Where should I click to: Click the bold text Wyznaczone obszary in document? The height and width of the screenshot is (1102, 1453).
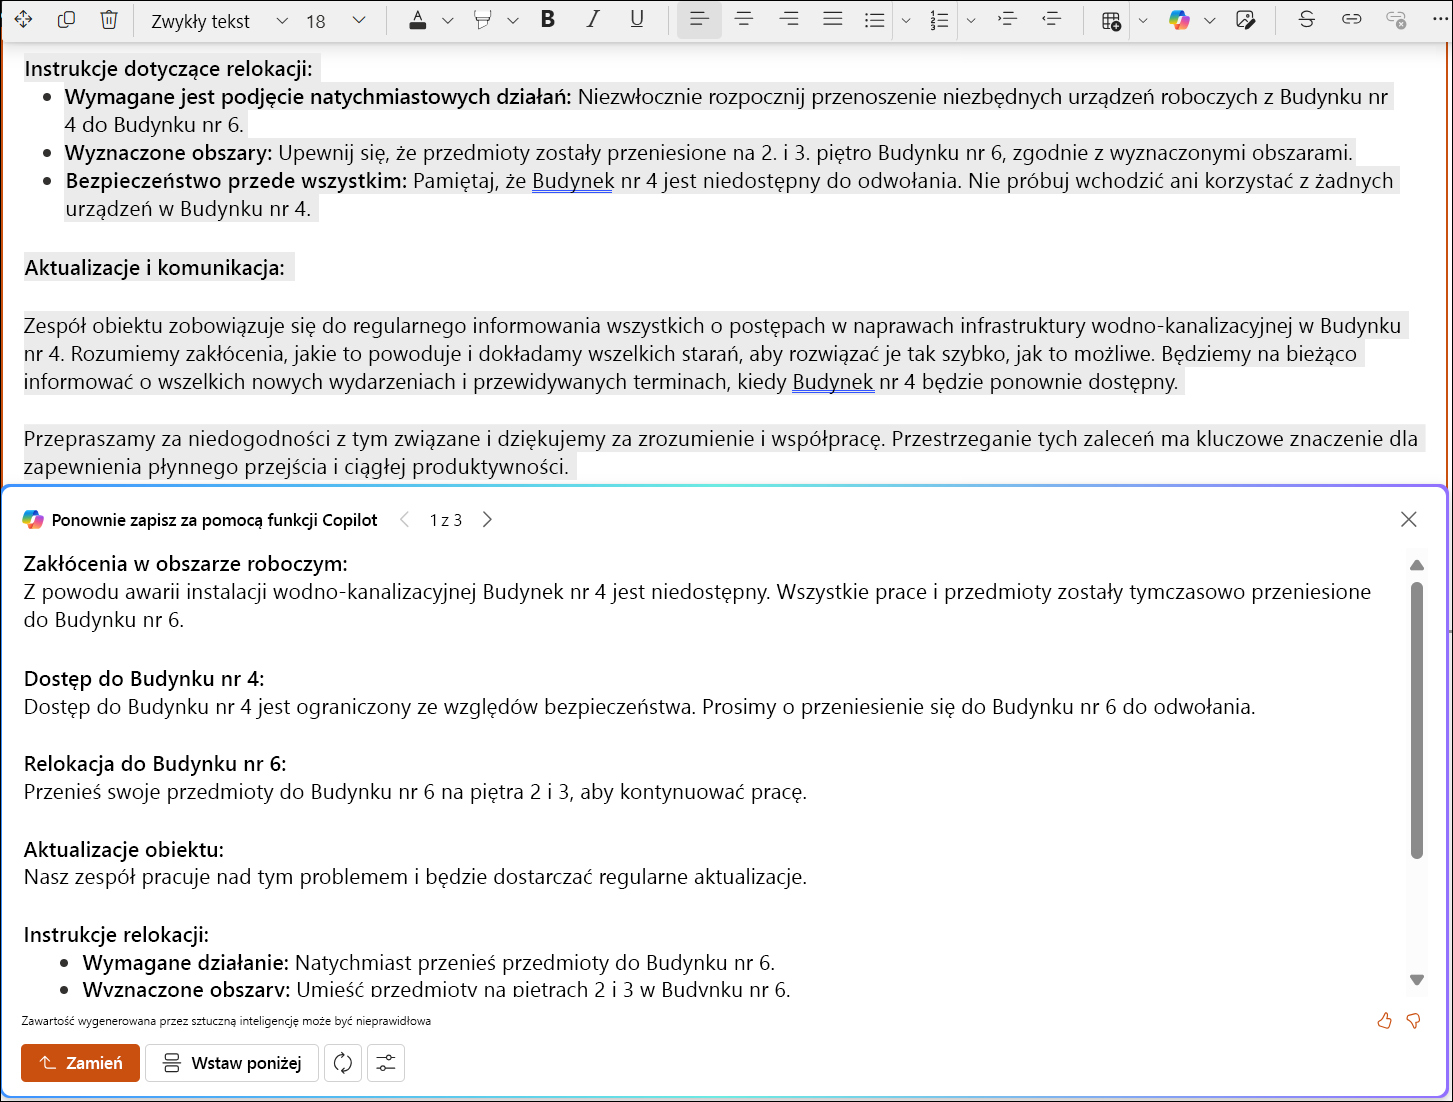pyautogui.click(x=168, y=153)
